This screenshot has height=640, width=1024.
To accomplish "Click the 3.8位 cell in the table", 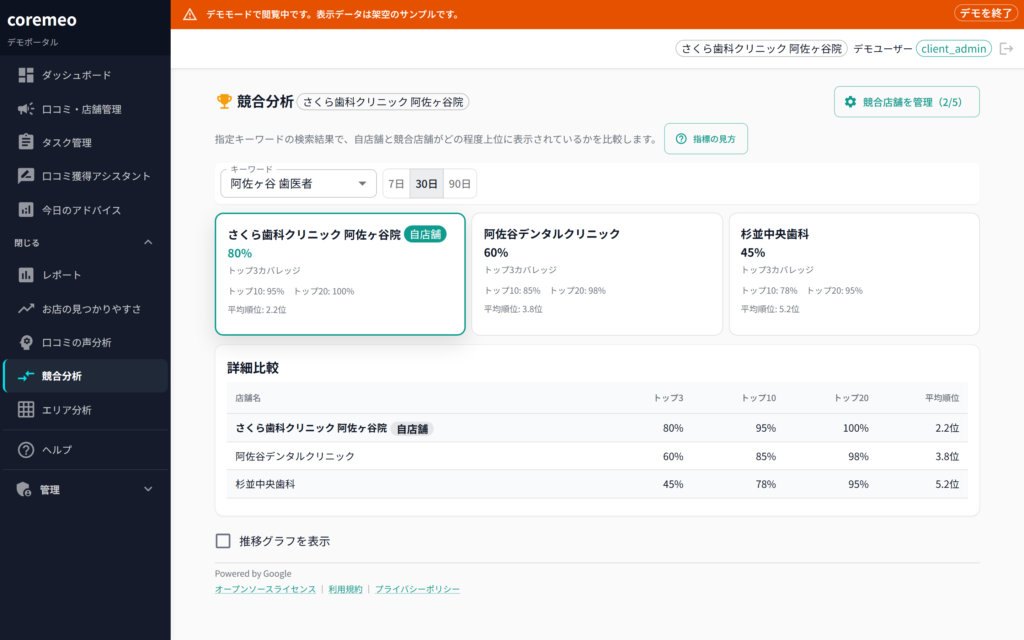I will (947, 456).
